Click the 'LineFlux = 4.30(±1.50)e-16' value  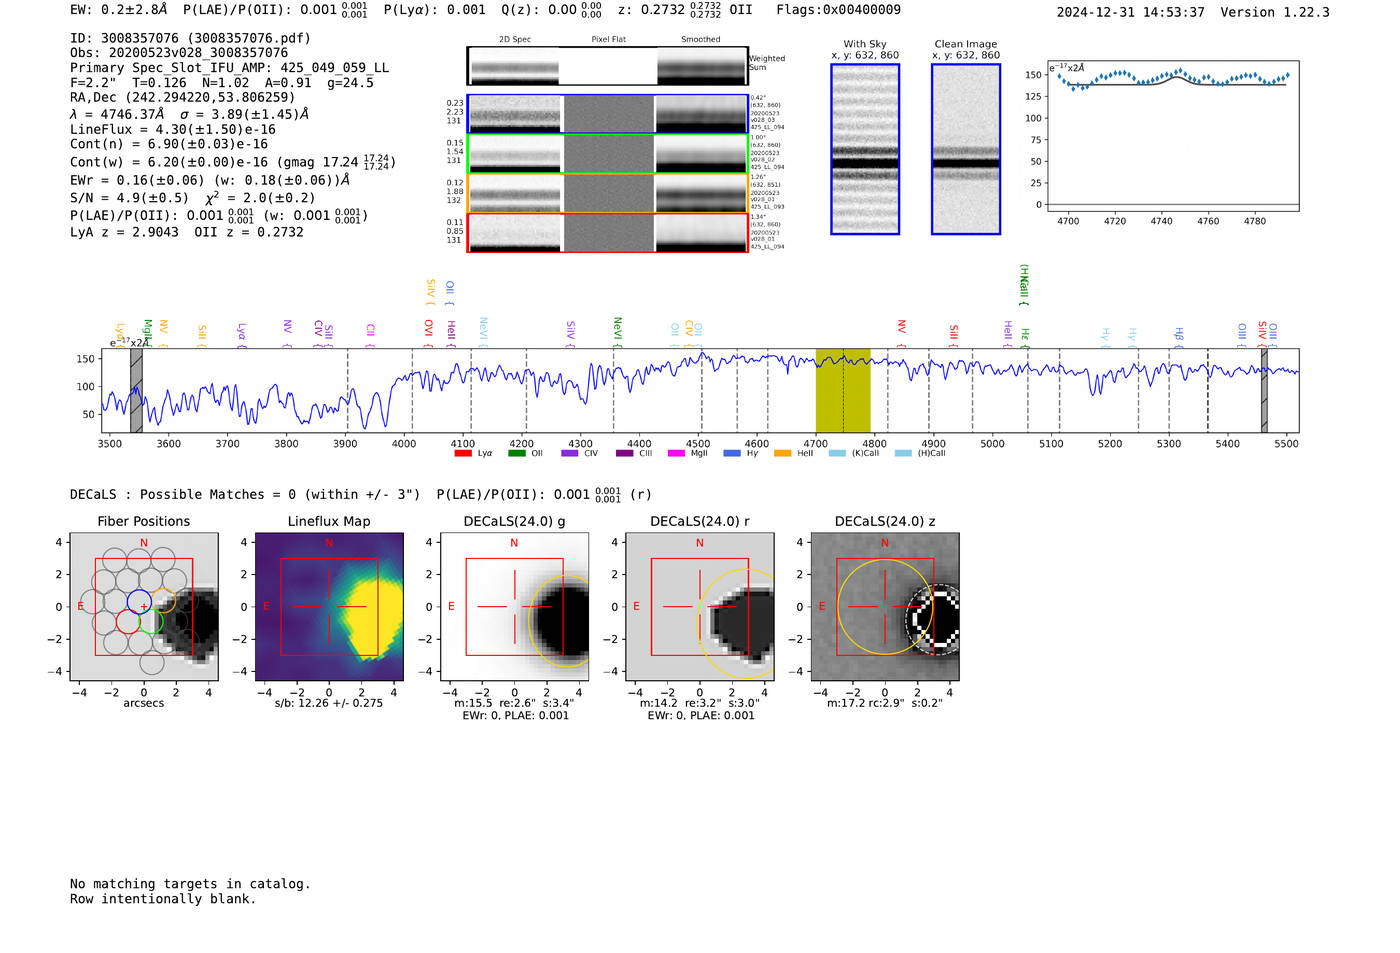click(x=173, y=129)
